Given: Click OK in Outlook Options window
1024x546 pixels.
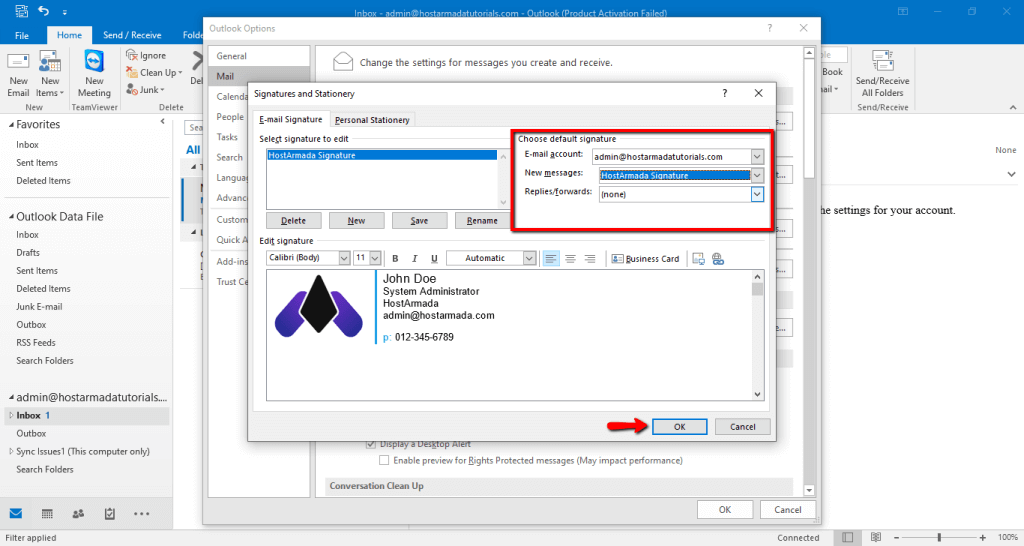Looking at the screenshot, I should click(725, 509).
